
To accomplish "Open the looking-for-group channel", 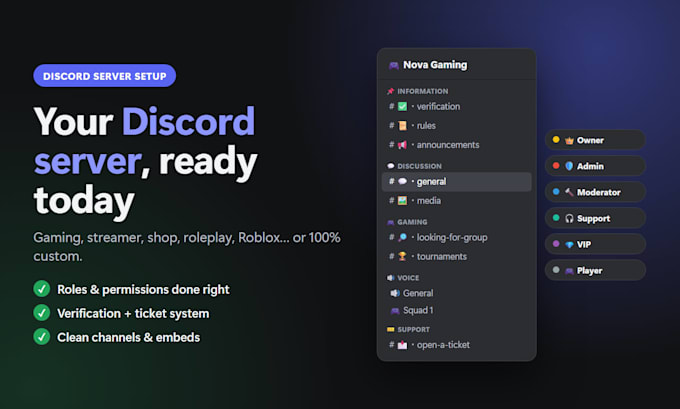I will coord(456,237).
